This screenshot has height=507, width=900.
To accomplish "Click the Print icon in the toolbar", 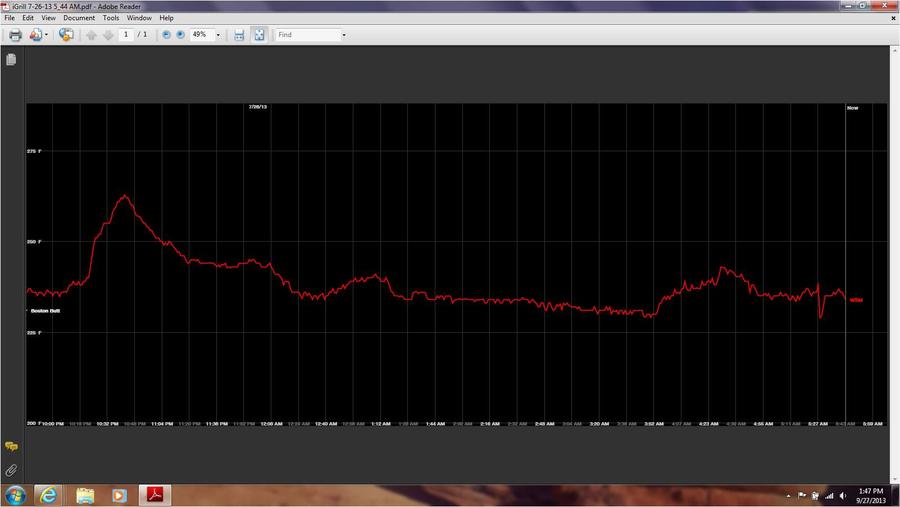I will pos(15,35).
